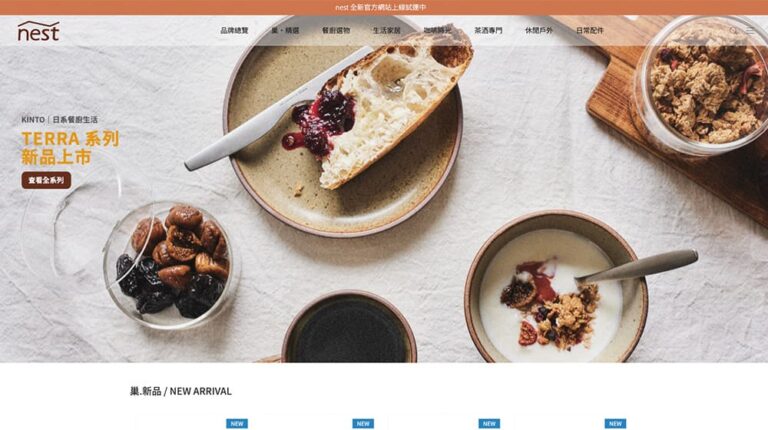Viewport: 768px width, 430px height.
Task: Click the top announcement banner text
Action: point(381,7)
